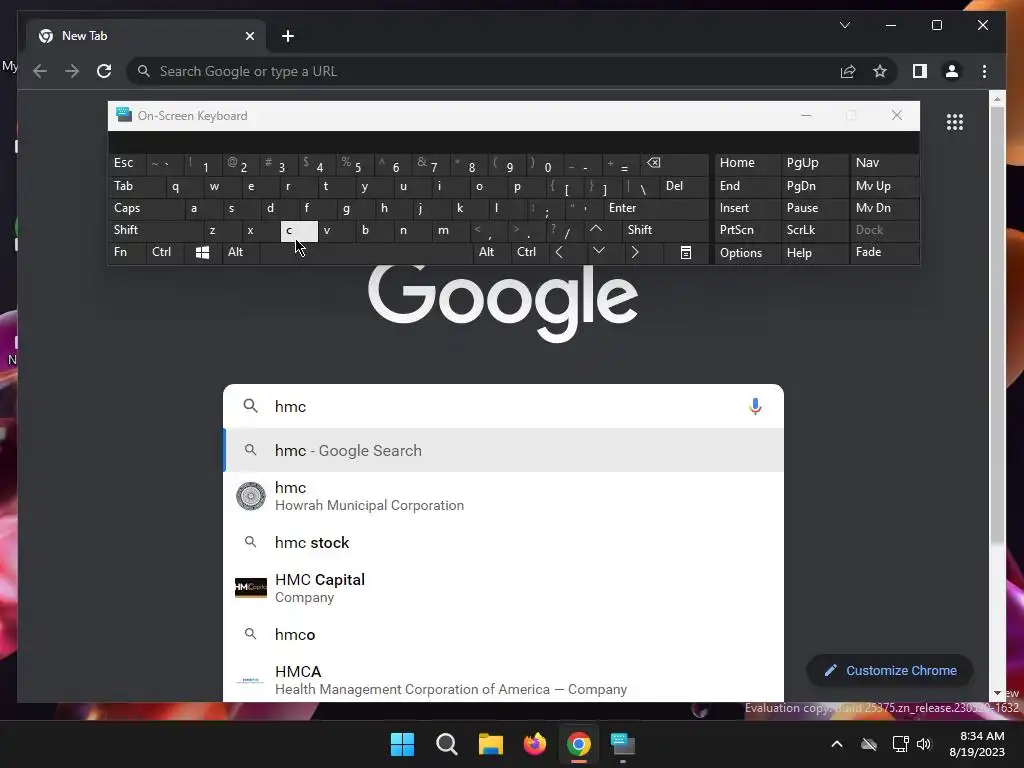The height and width of the screenshot is (768, 1024).
Task: Open On-Screen Keyboard Options
Action: (747, 253)
